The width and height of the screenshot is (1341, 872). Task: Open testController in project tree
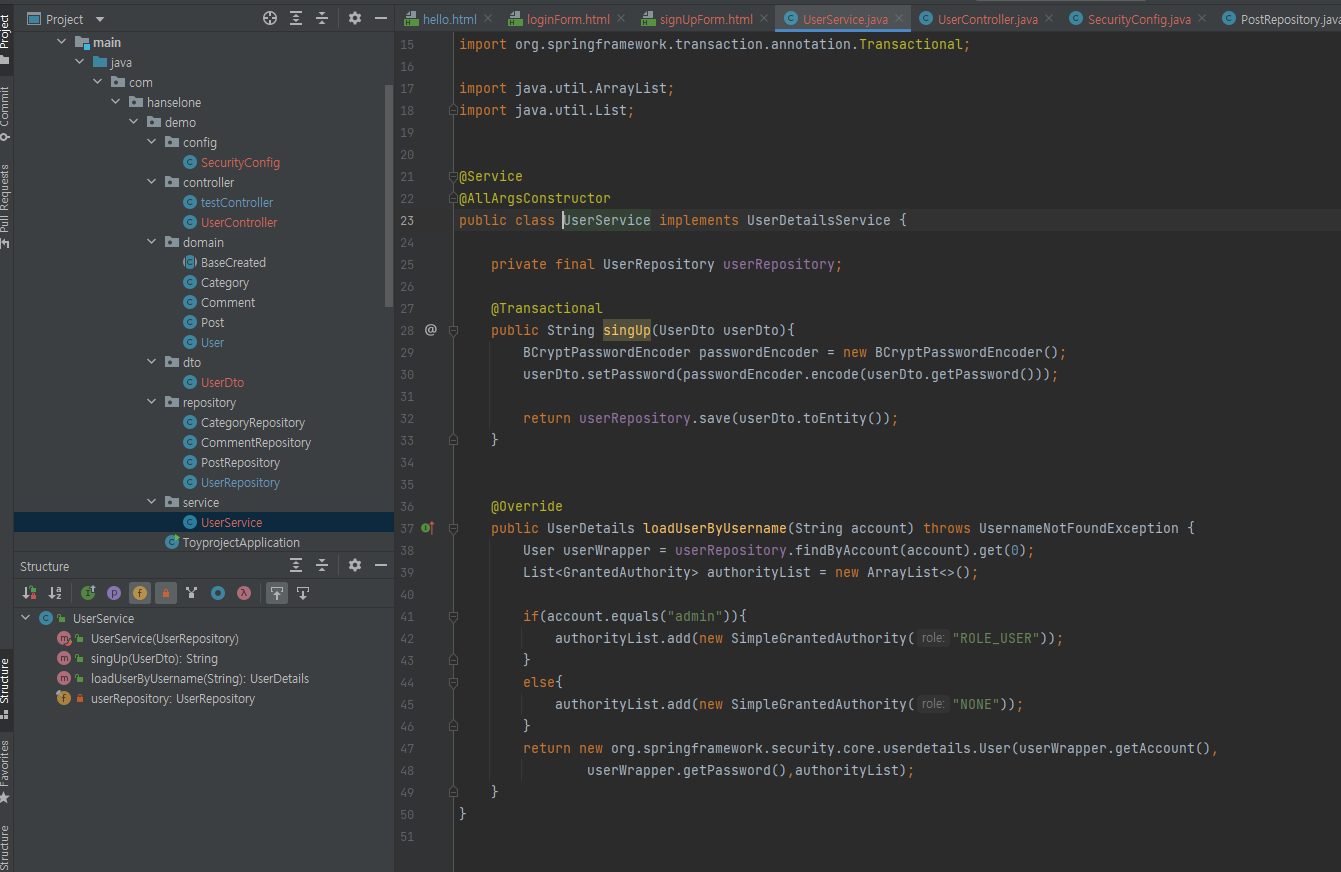click(237, 202)
